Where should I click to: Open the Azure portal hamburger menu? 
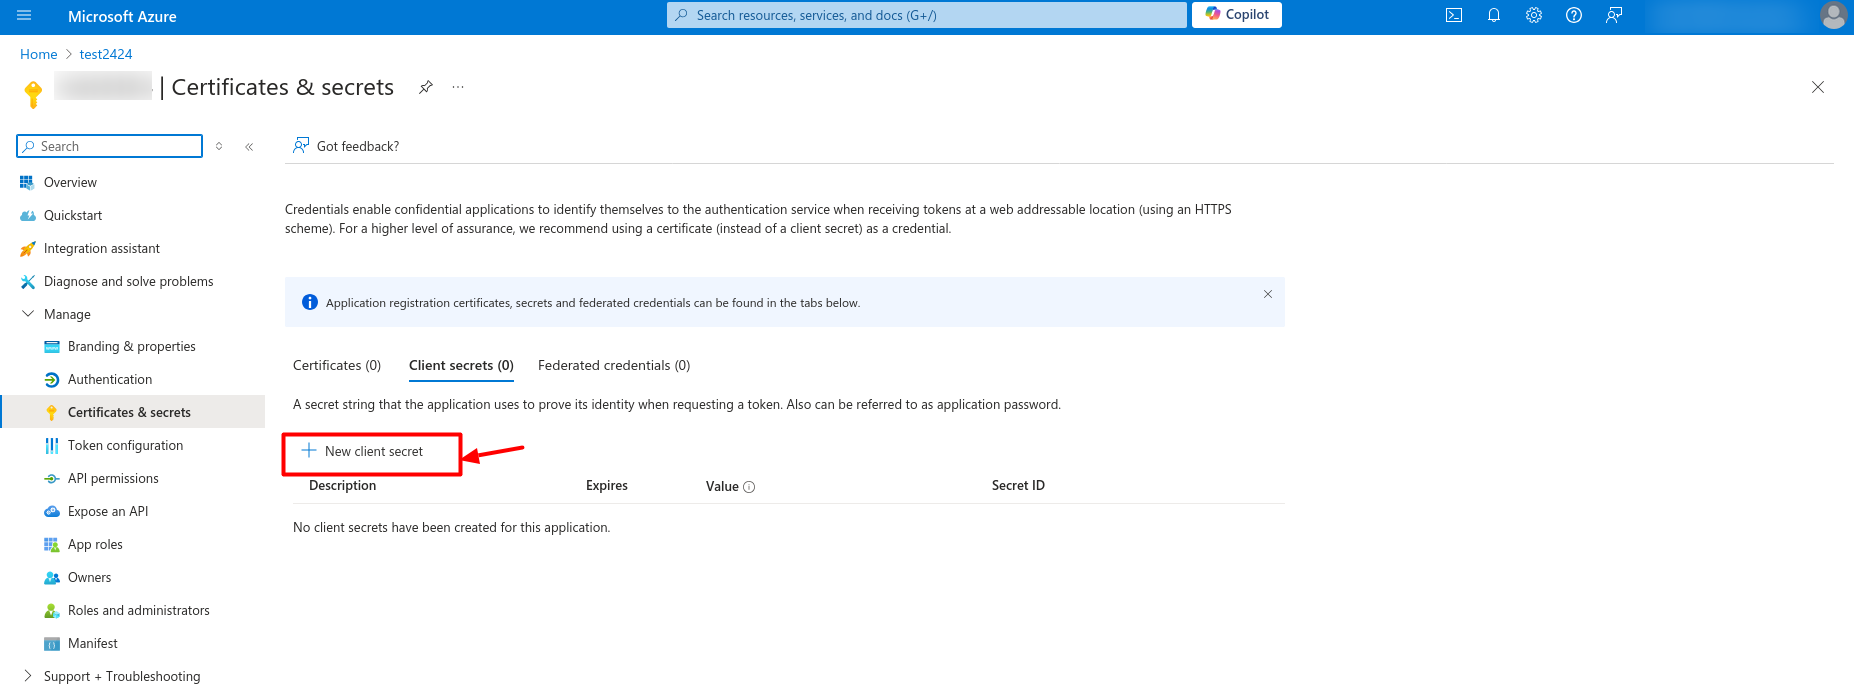24,16
